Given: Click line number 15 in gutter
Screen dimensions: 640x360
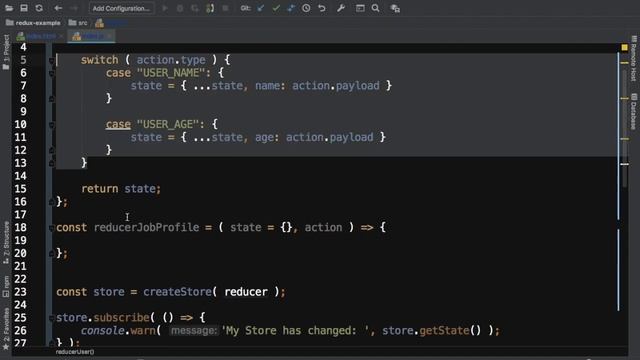Looking at the screenshot, I should click(20, 189).
